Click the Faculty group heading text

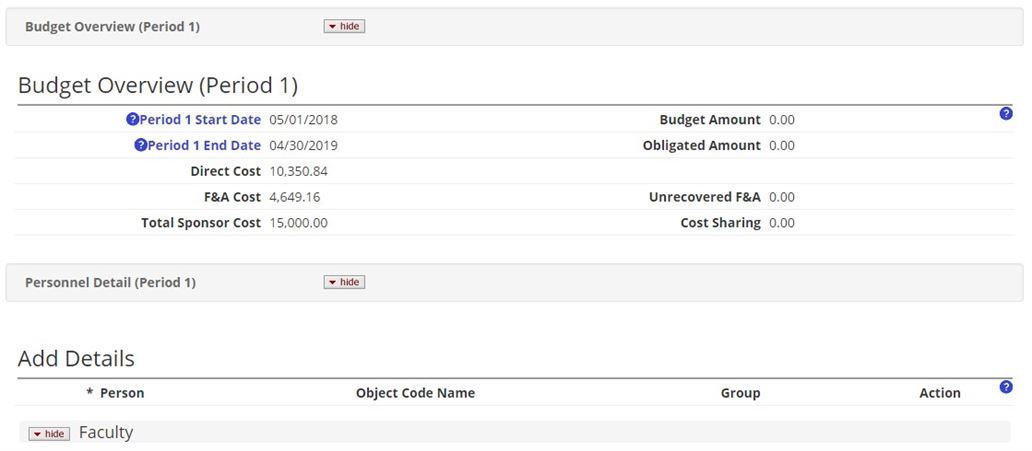point(106,433)
